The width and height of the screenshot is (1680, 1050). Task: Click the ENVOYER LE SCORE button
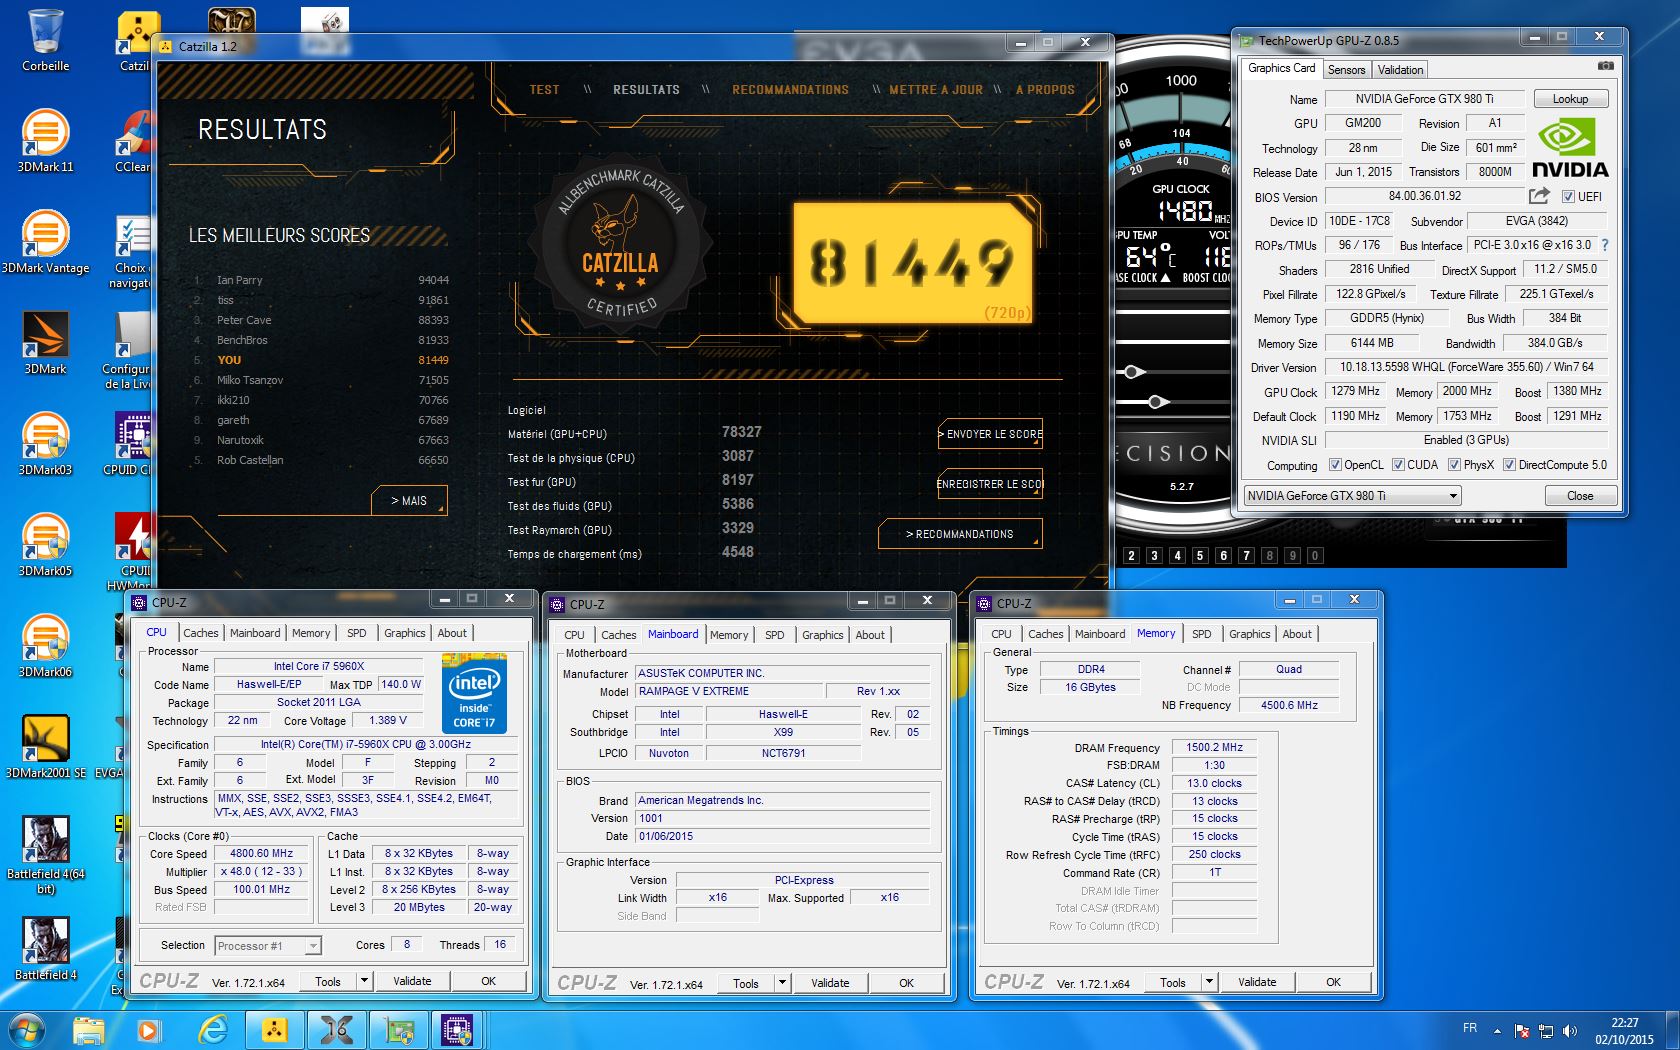tap(990, 434)
